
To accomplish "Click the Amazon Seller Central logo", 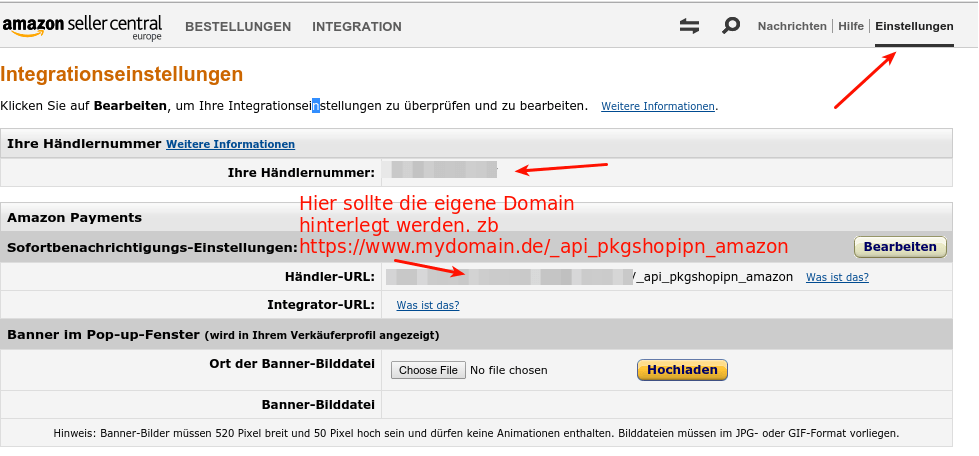I will [82, 26].
